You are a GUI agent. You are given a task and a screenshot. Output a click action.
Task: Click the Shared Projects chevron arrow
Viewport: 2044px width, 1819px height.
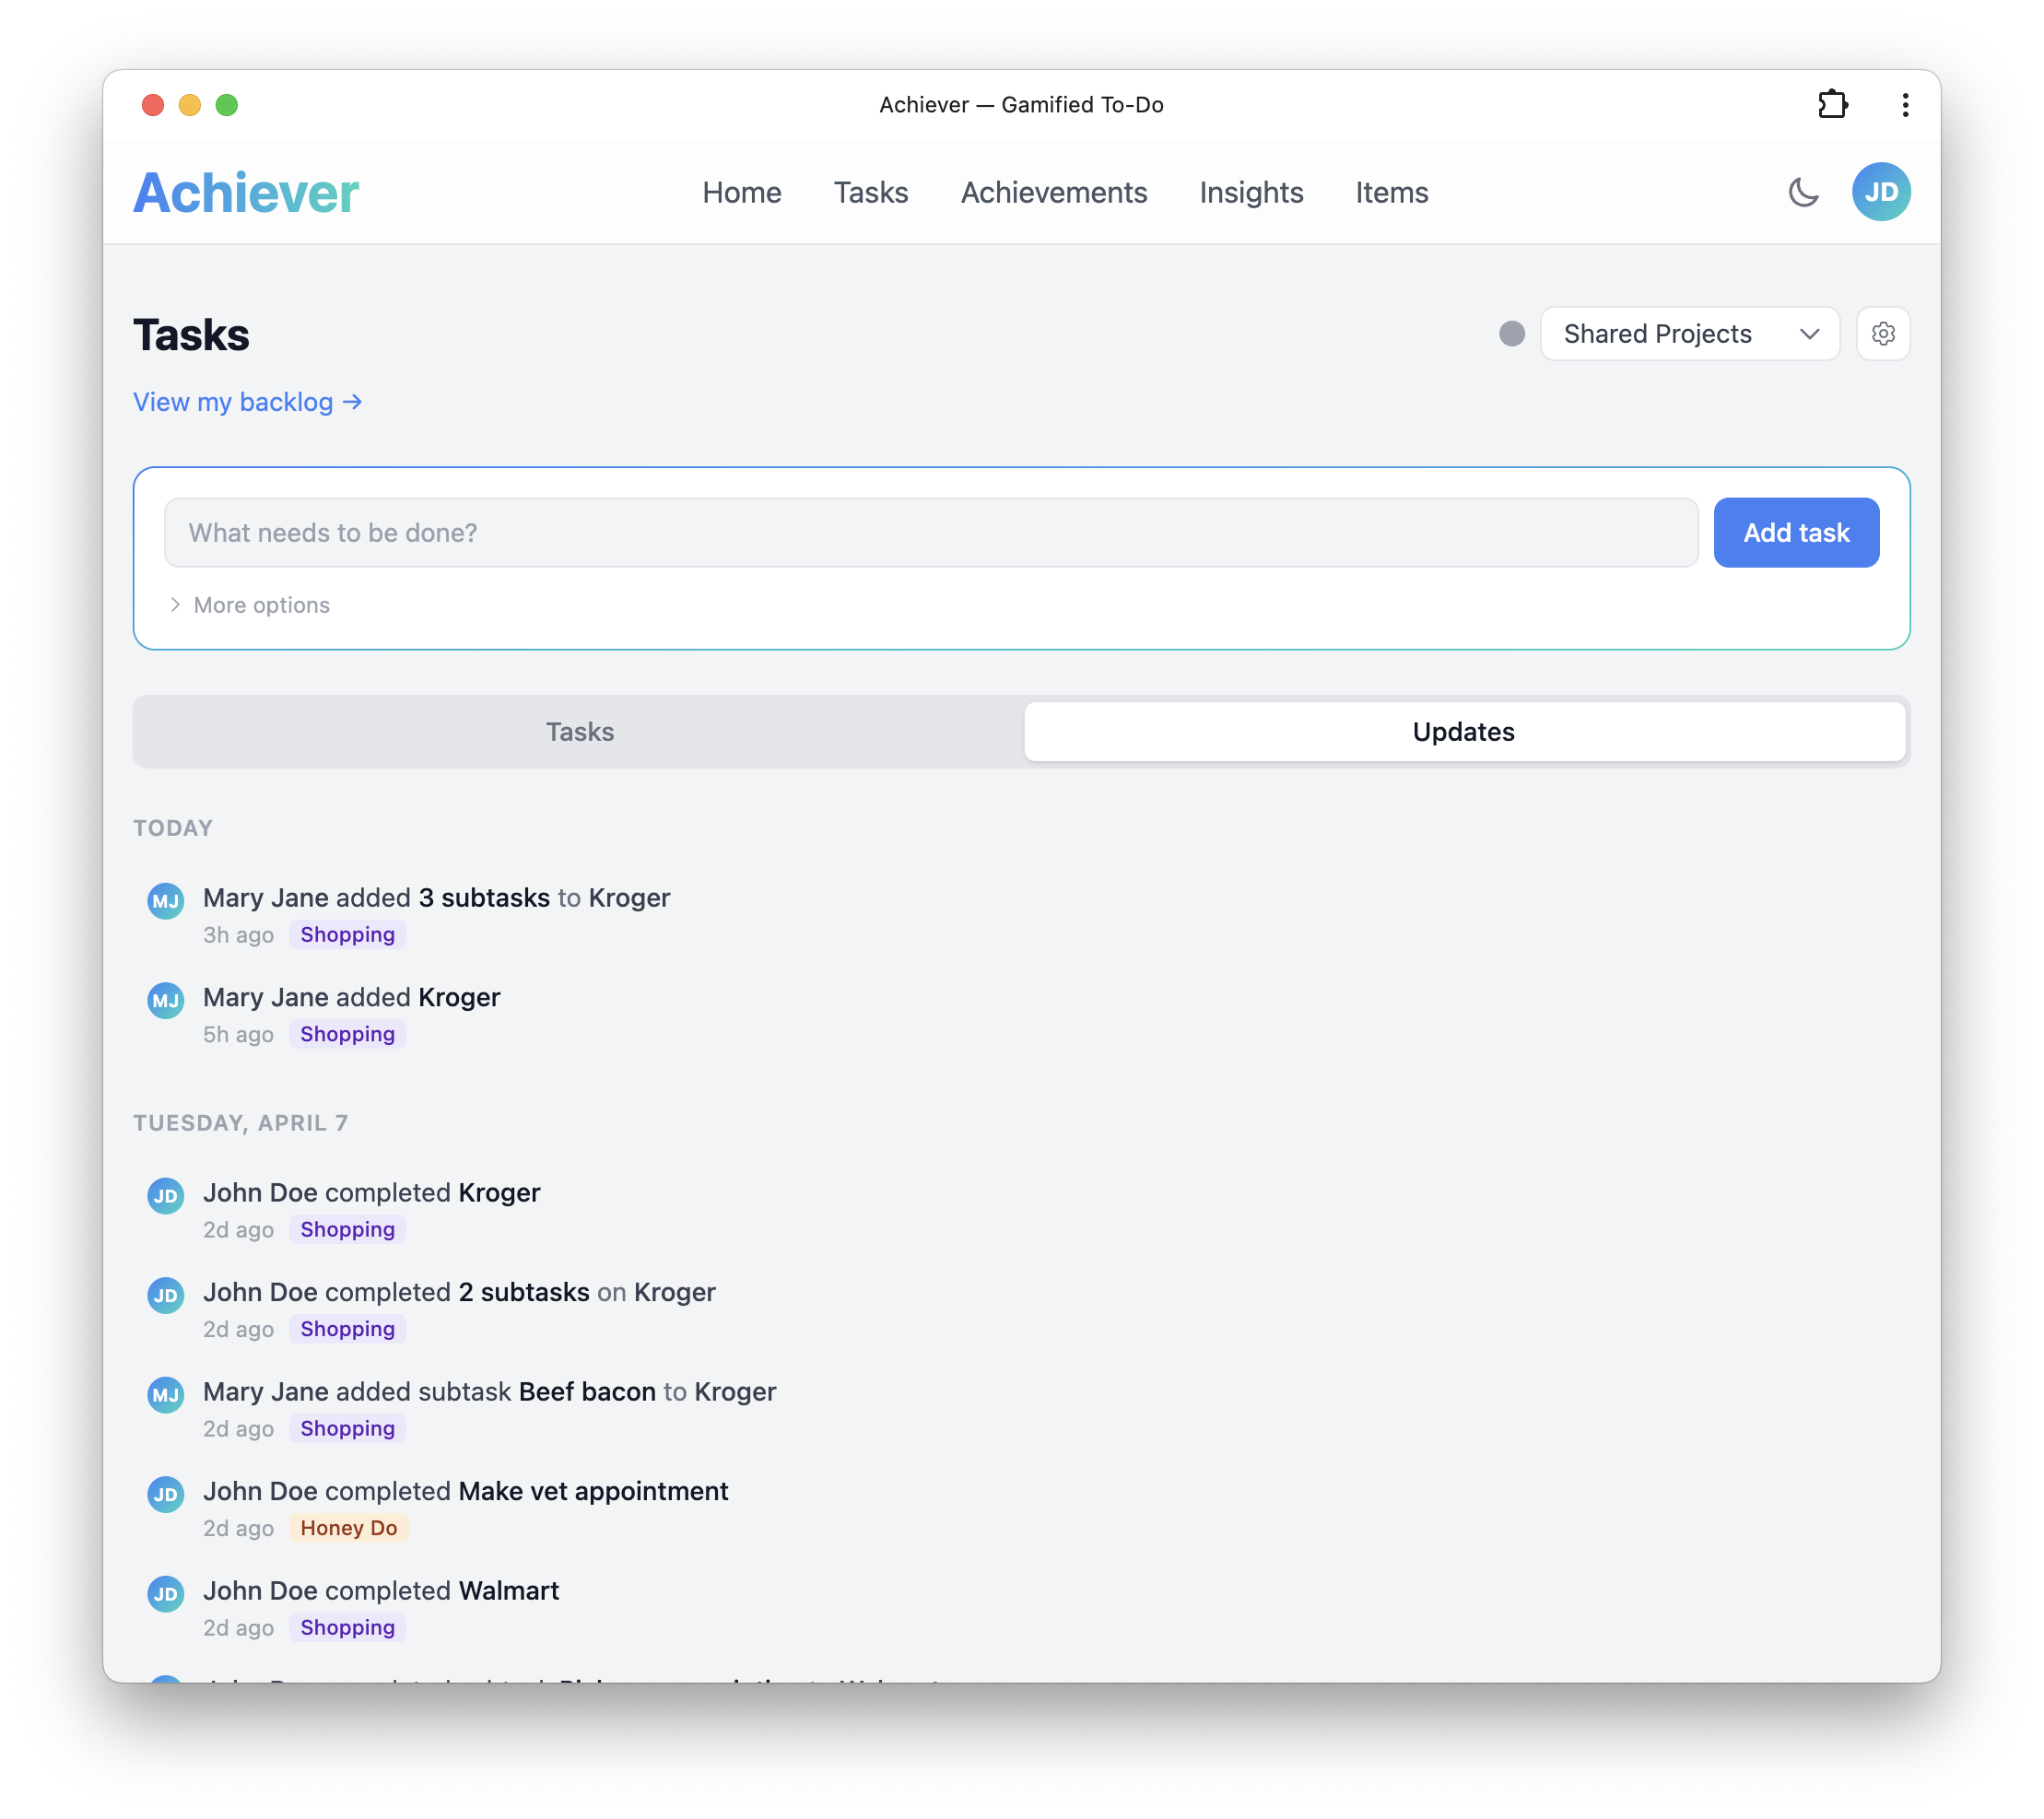(1810, 334)
